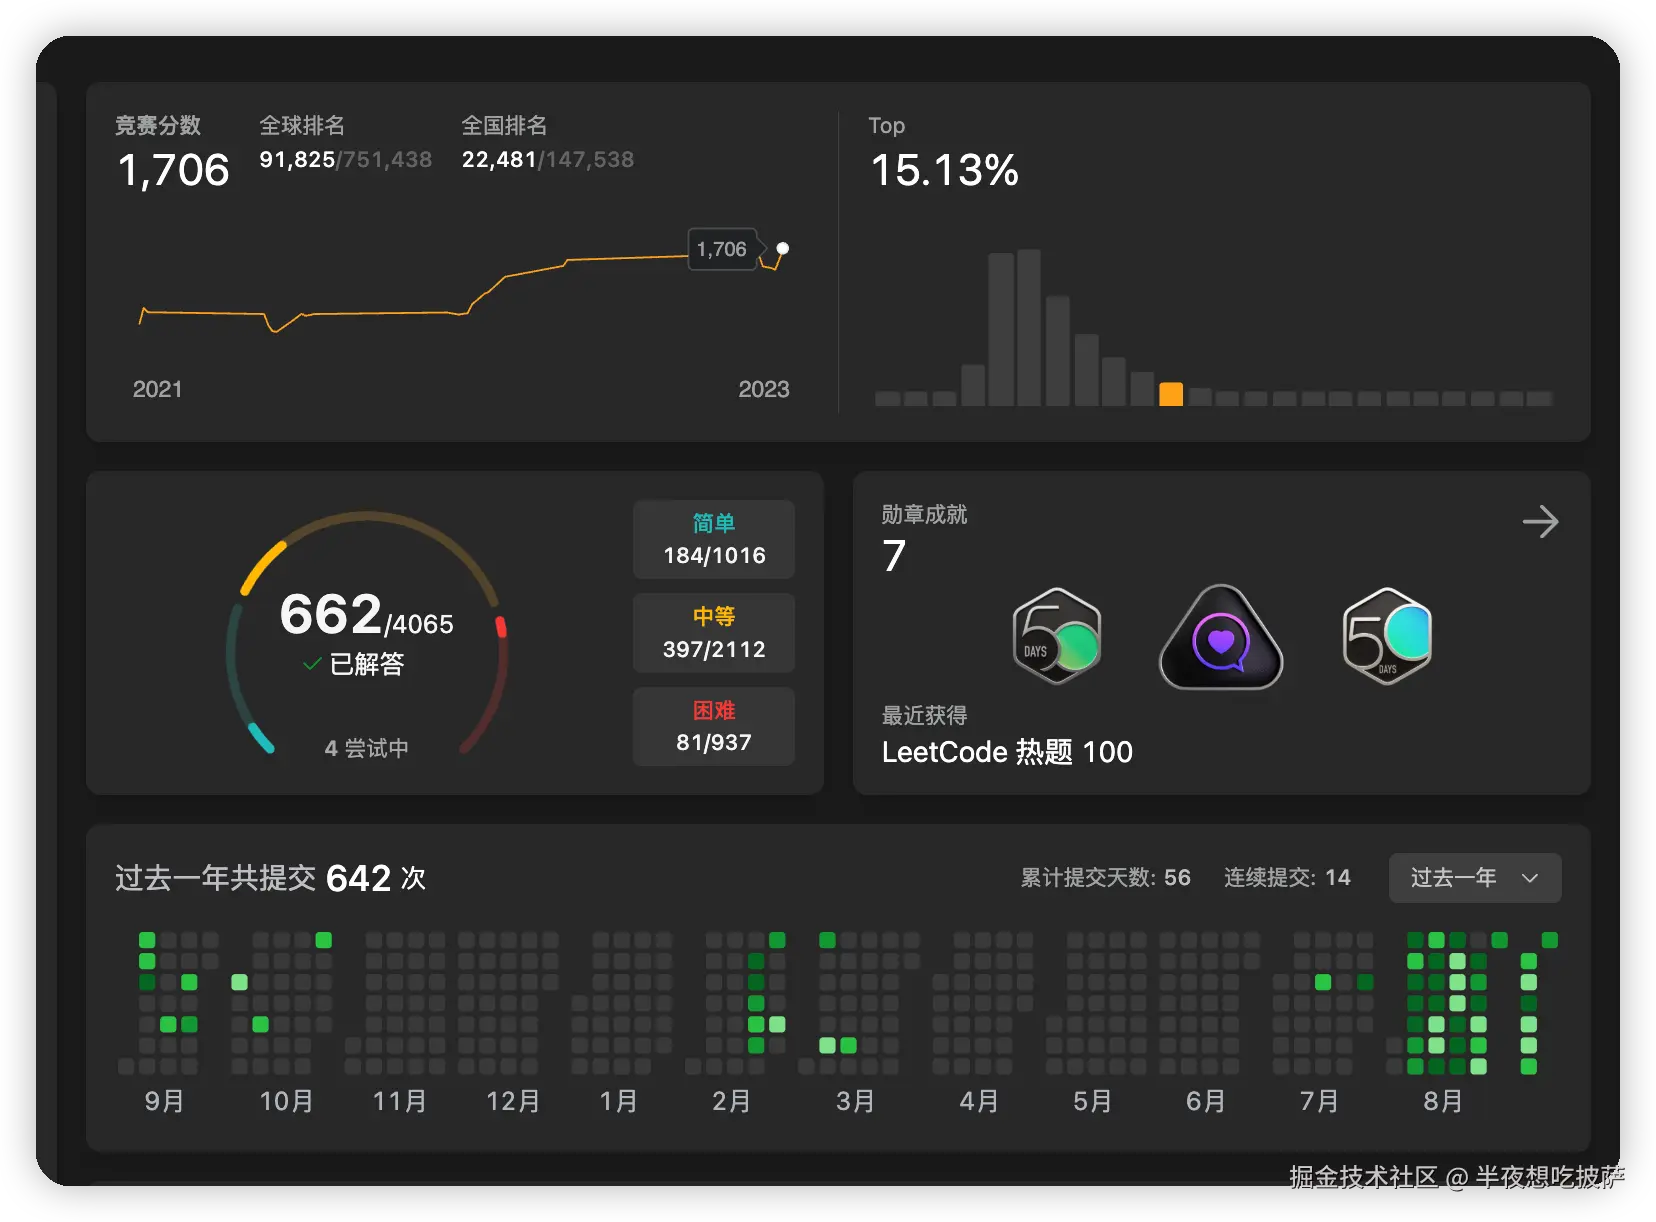This screenshot has height=1222, width=1656.
Task: Click the tallest bar in rating histogram
Action: point(1029,327)
